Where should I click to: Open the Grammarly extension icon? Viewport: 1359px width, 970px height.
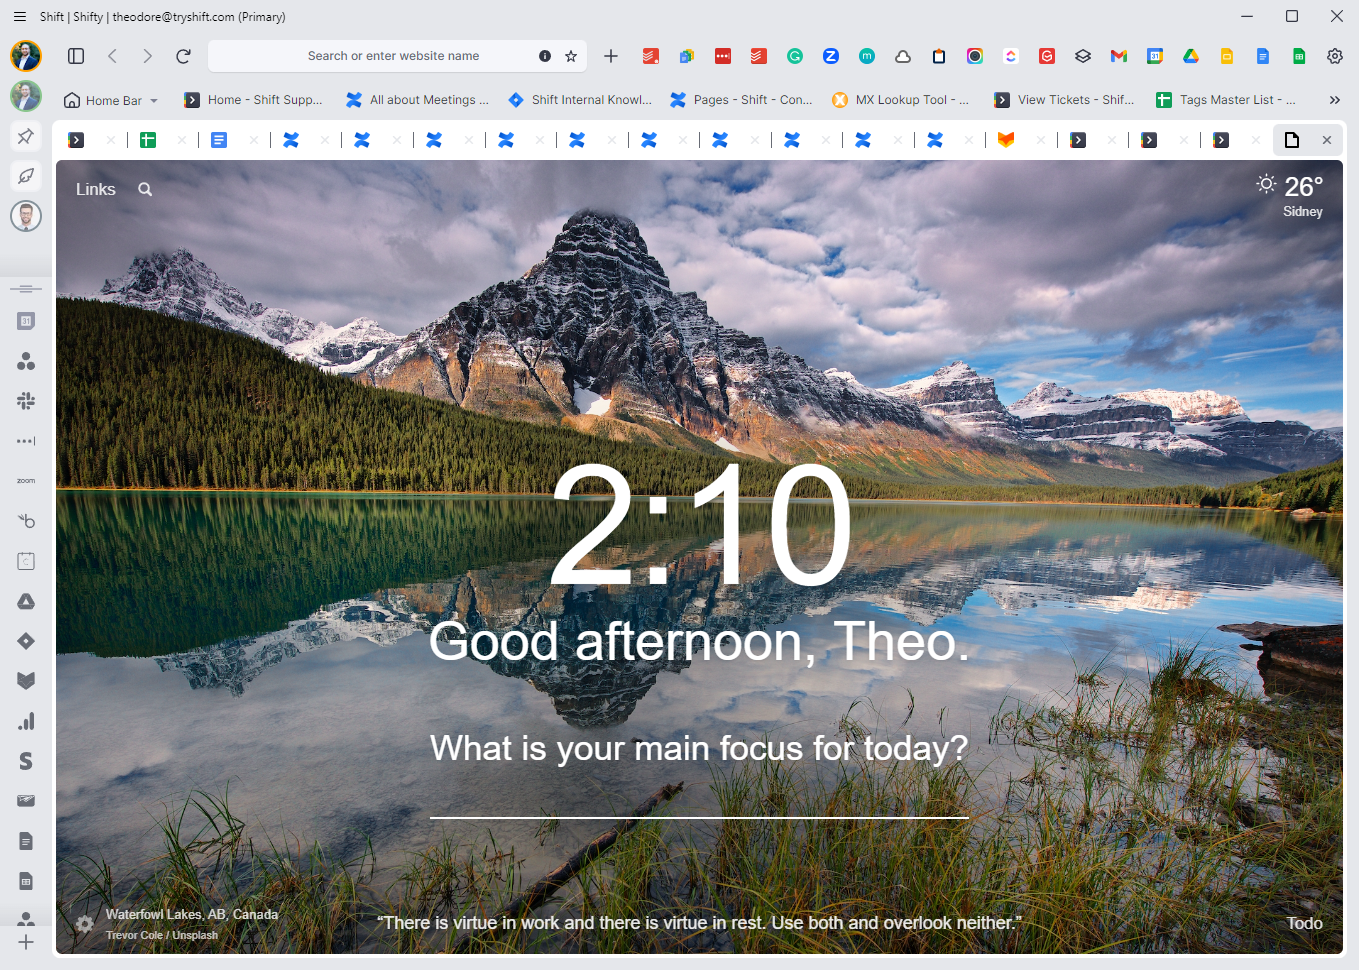click(795, 56)
